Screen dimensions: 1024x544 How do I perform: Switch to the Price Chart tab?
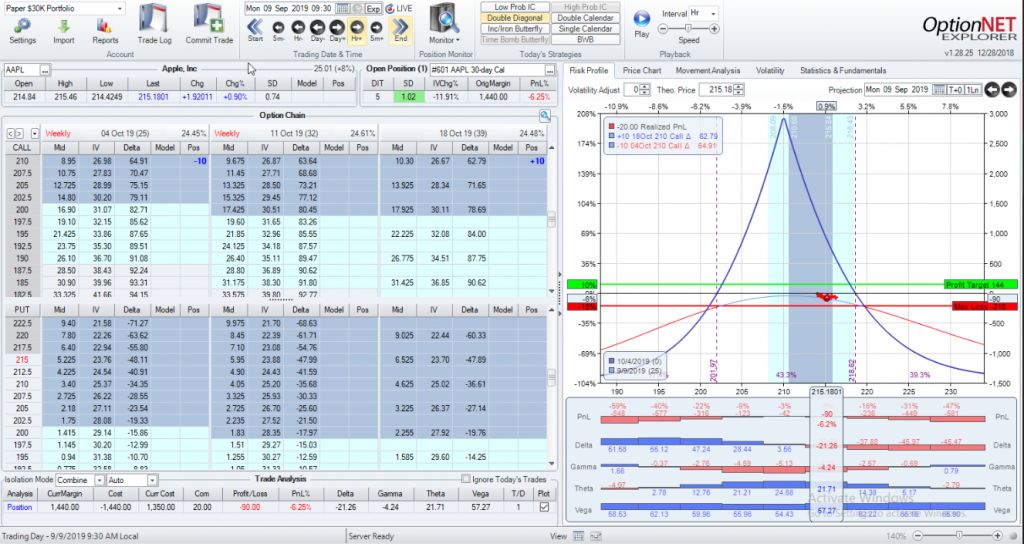pos(641,71)
